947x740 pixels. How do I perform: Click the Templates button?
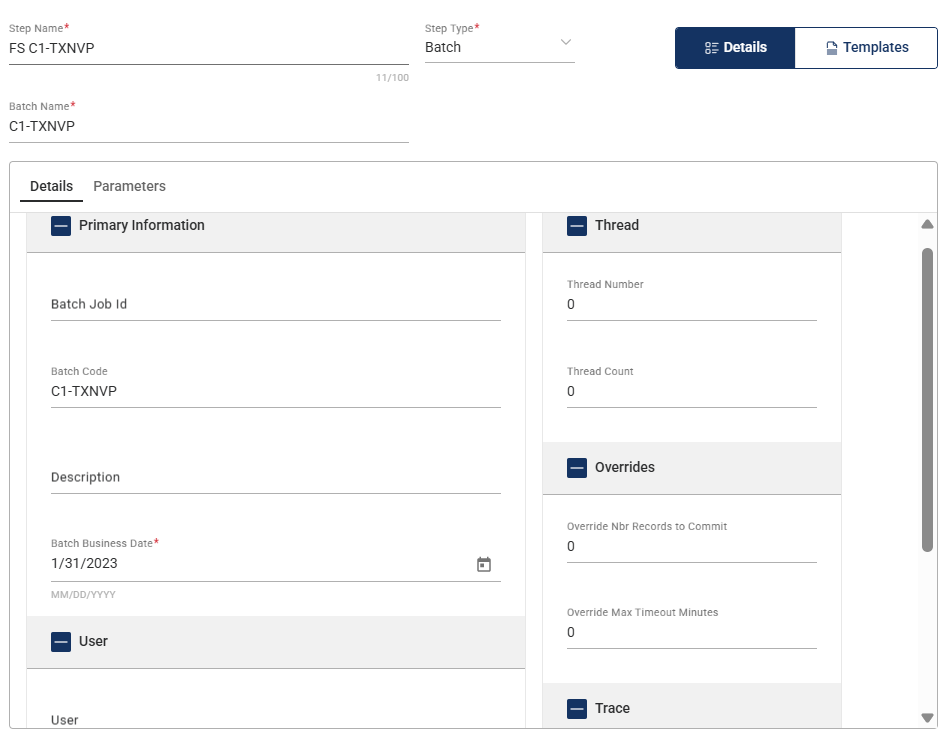(866, 48)
